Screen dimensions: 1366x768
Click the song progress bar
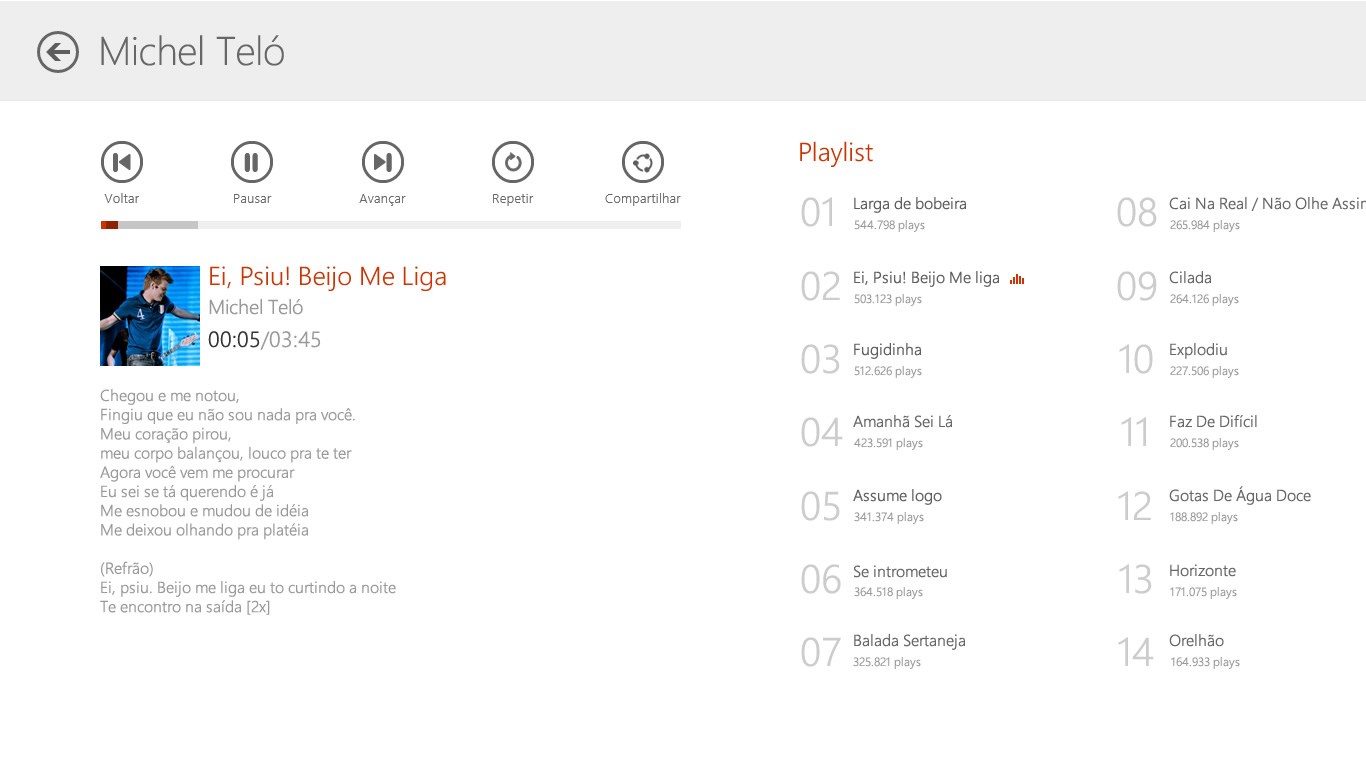390,225
